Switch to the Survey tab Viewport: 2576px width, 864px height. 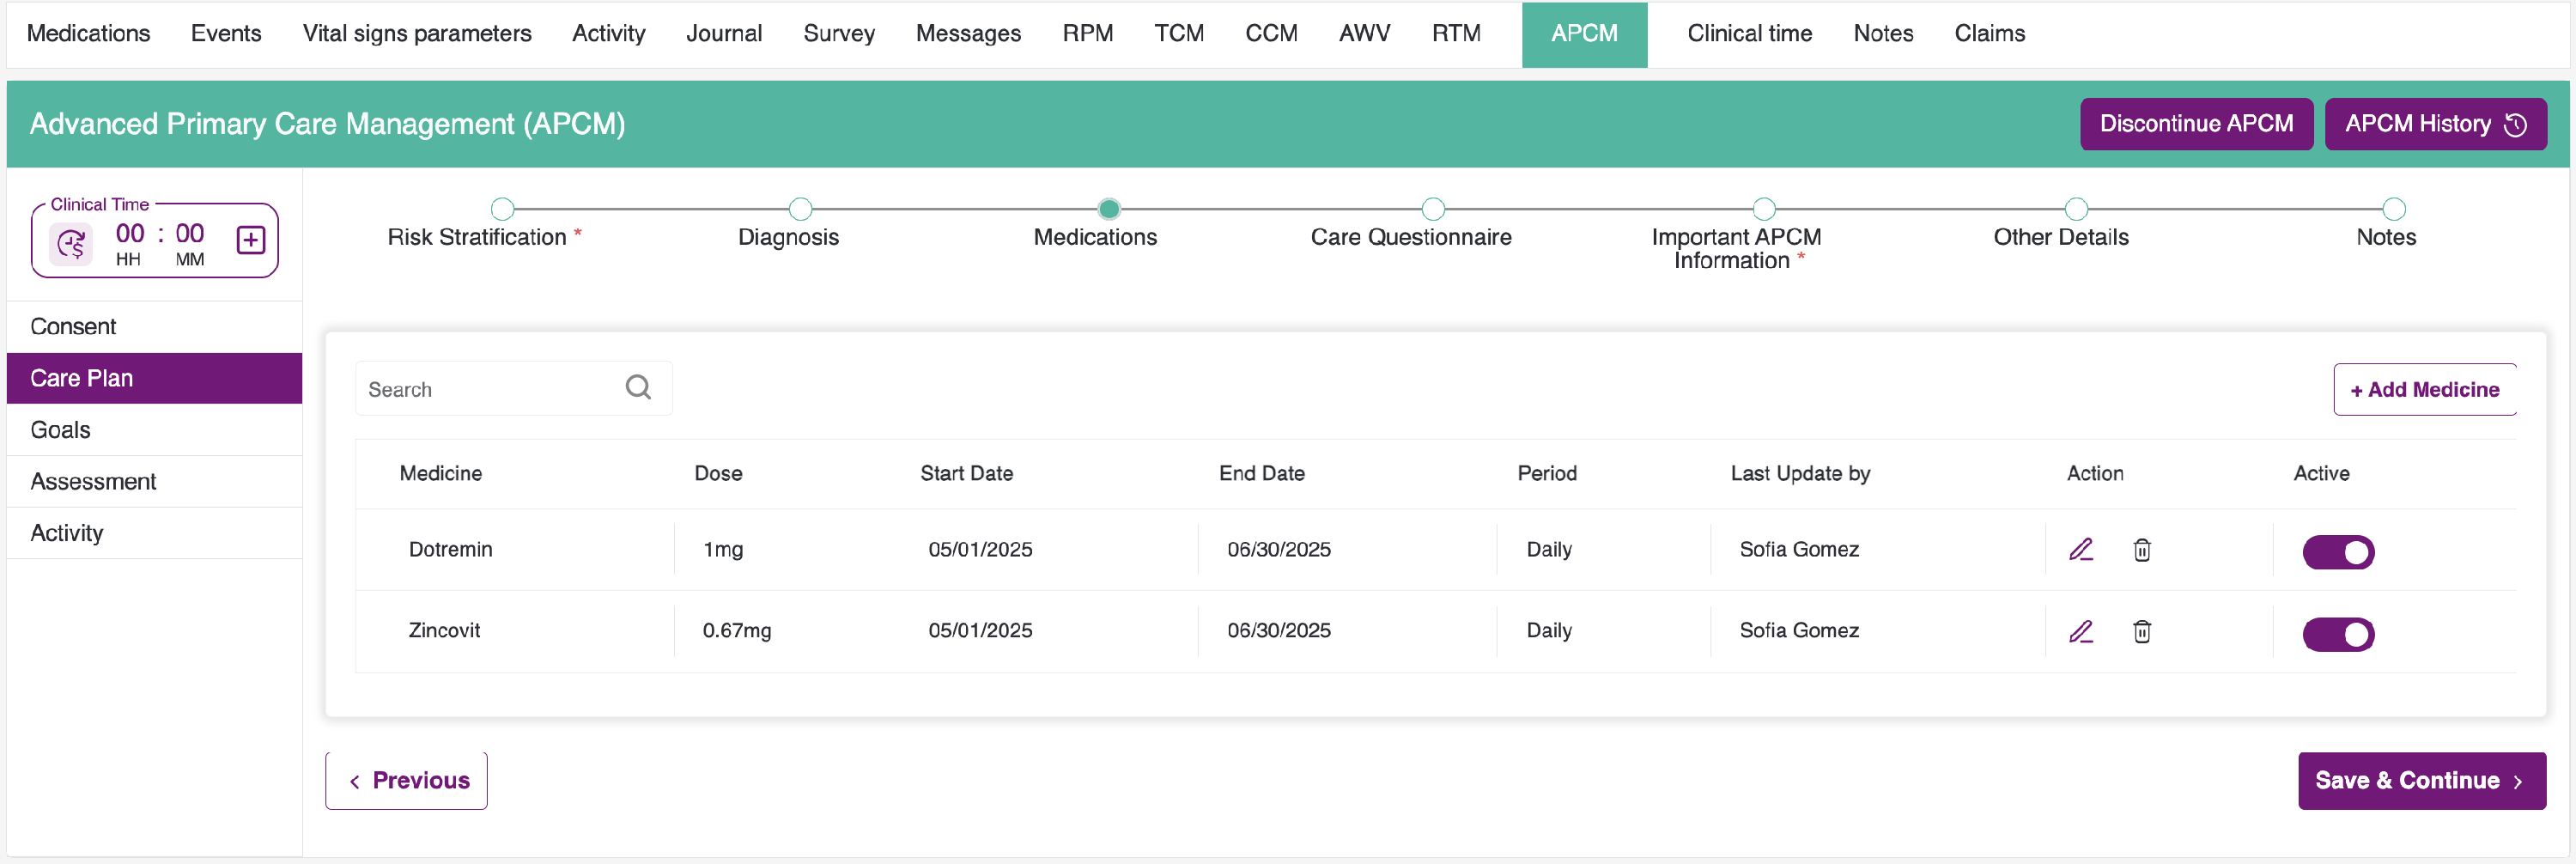tap(839, 34)
